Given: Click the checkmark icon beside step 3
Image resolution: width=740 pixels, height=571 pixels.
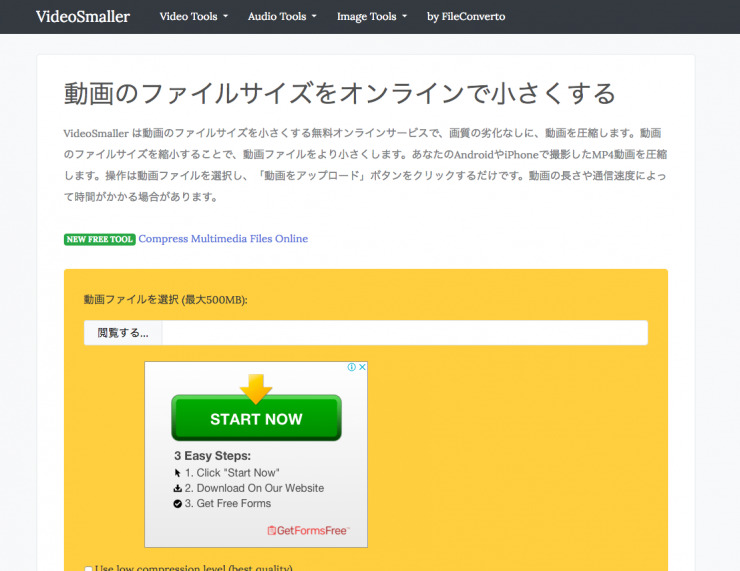Looking at the screenshot, I should [177, 504].
